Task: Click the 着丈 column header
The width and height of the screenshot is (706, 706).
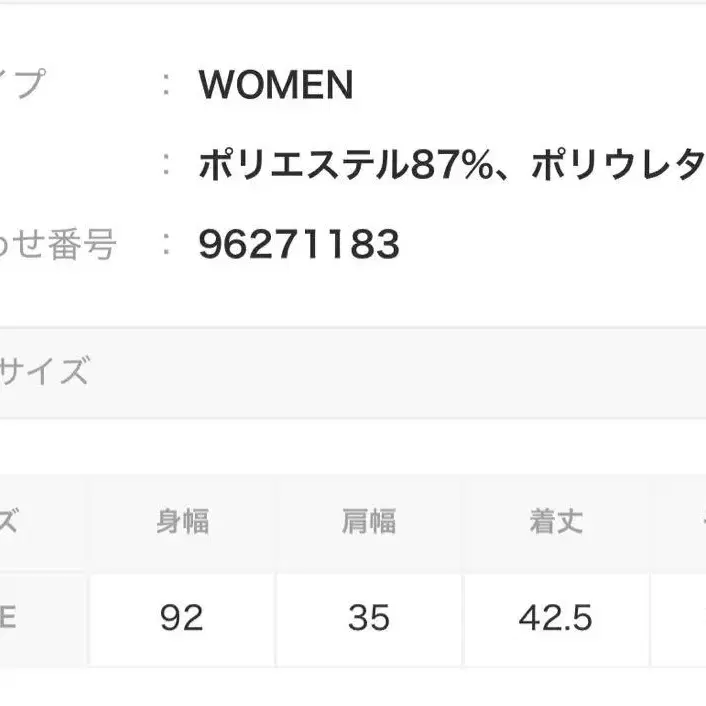Action: [556, 522]
